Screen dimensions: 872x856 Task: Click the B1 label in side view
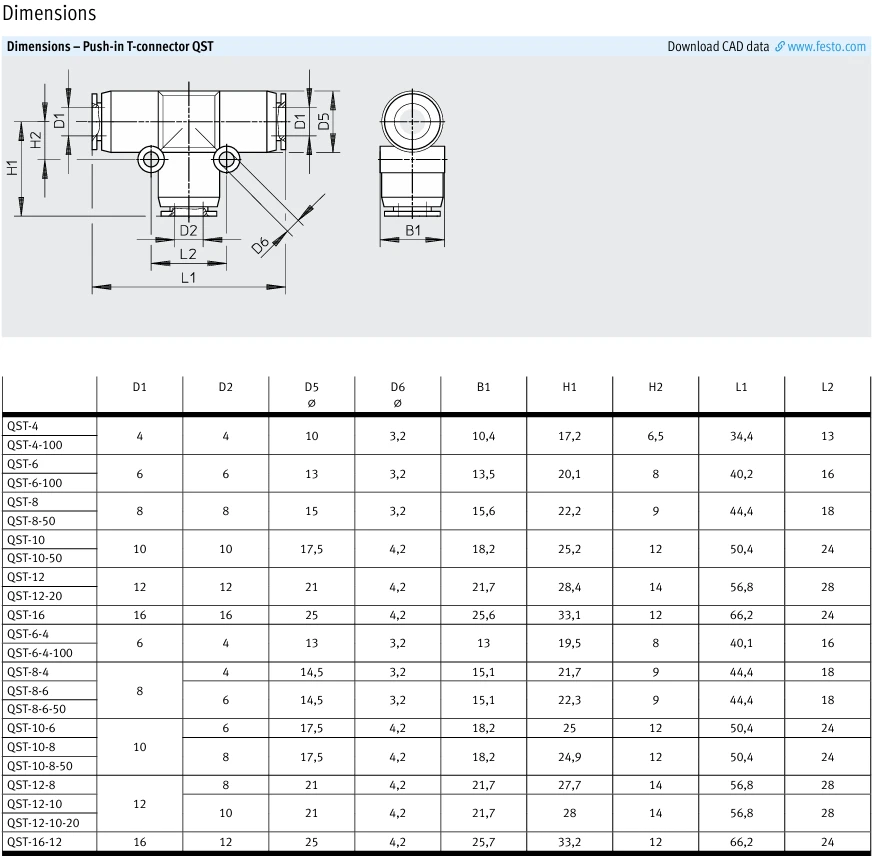click(413, 230)
